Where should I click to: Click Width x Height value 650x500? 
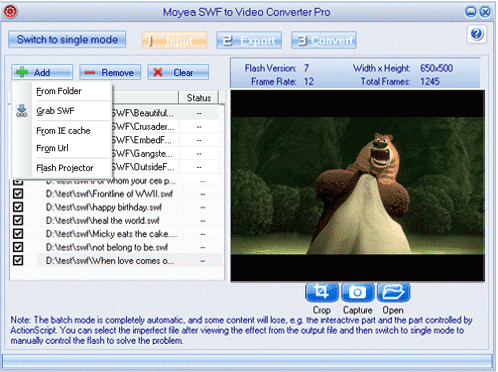click(x=436, y=68)
